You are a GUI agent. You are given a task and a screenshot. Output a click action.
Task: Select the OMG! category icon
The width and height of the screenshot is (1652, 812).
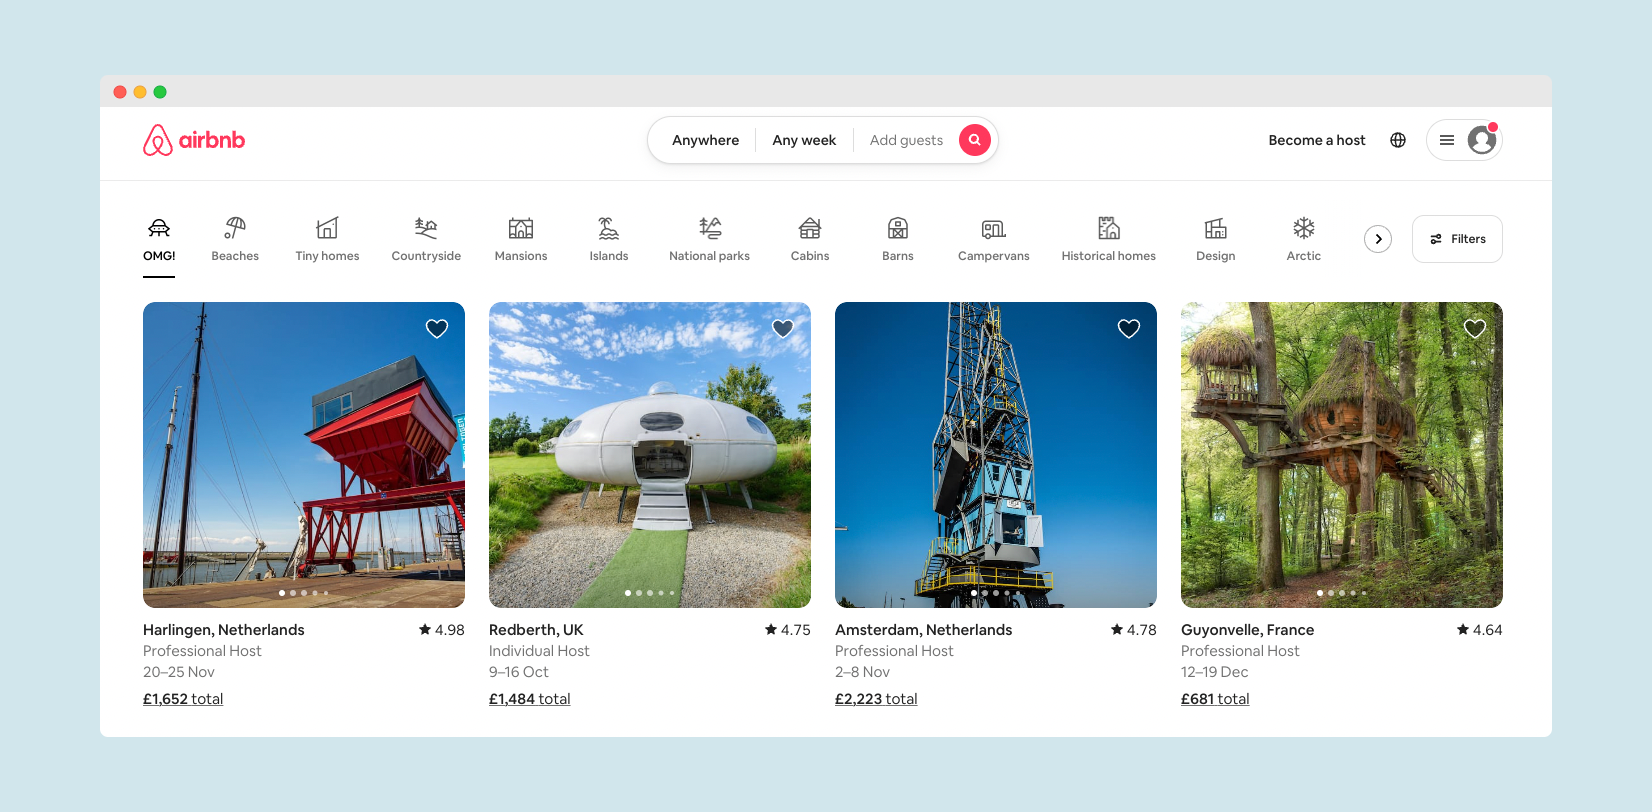pyautogui.click(x=159, y=228)
